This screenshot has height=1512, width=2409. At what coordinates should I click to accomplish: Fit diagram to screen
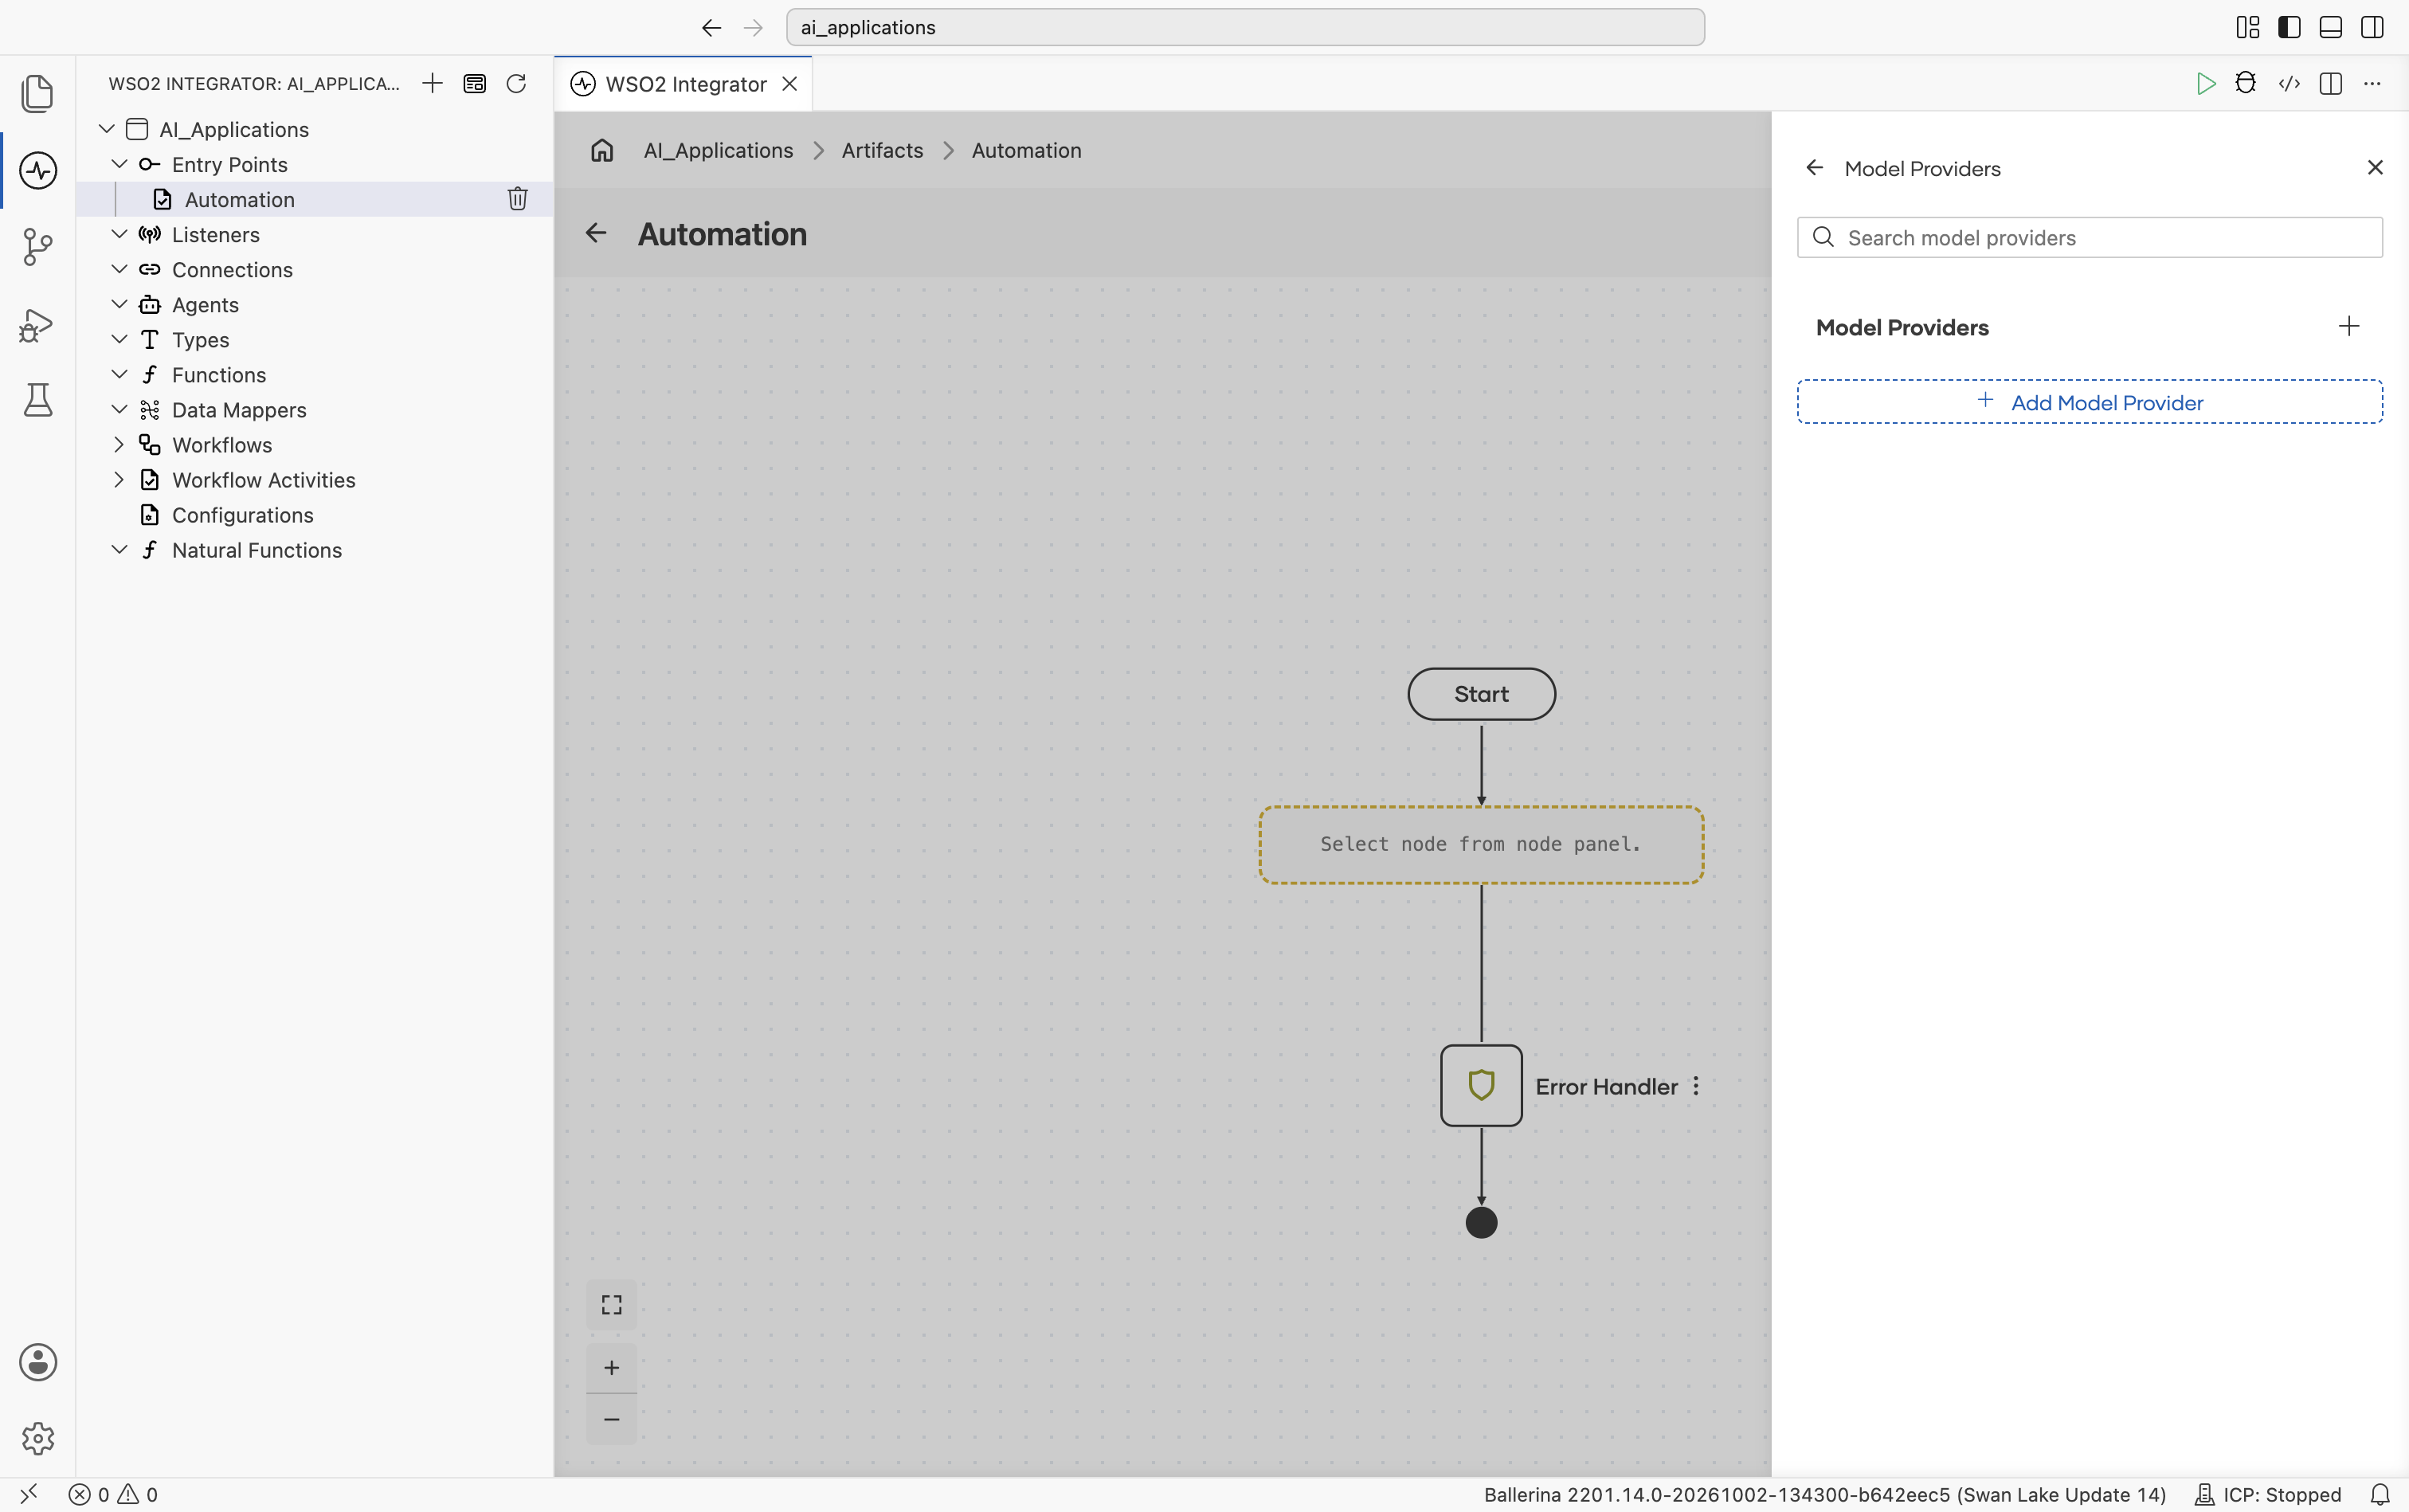(611, 1304)
